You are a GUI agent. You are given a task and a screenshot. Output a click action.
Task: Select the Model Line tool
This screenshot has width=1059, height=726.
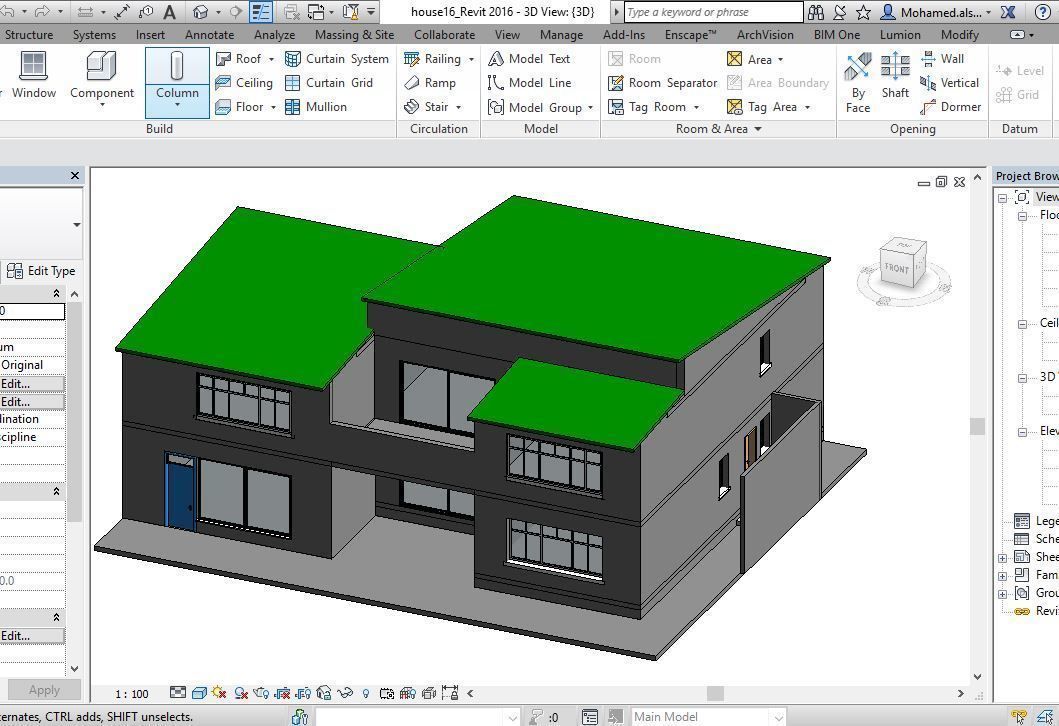coord(530,82)
